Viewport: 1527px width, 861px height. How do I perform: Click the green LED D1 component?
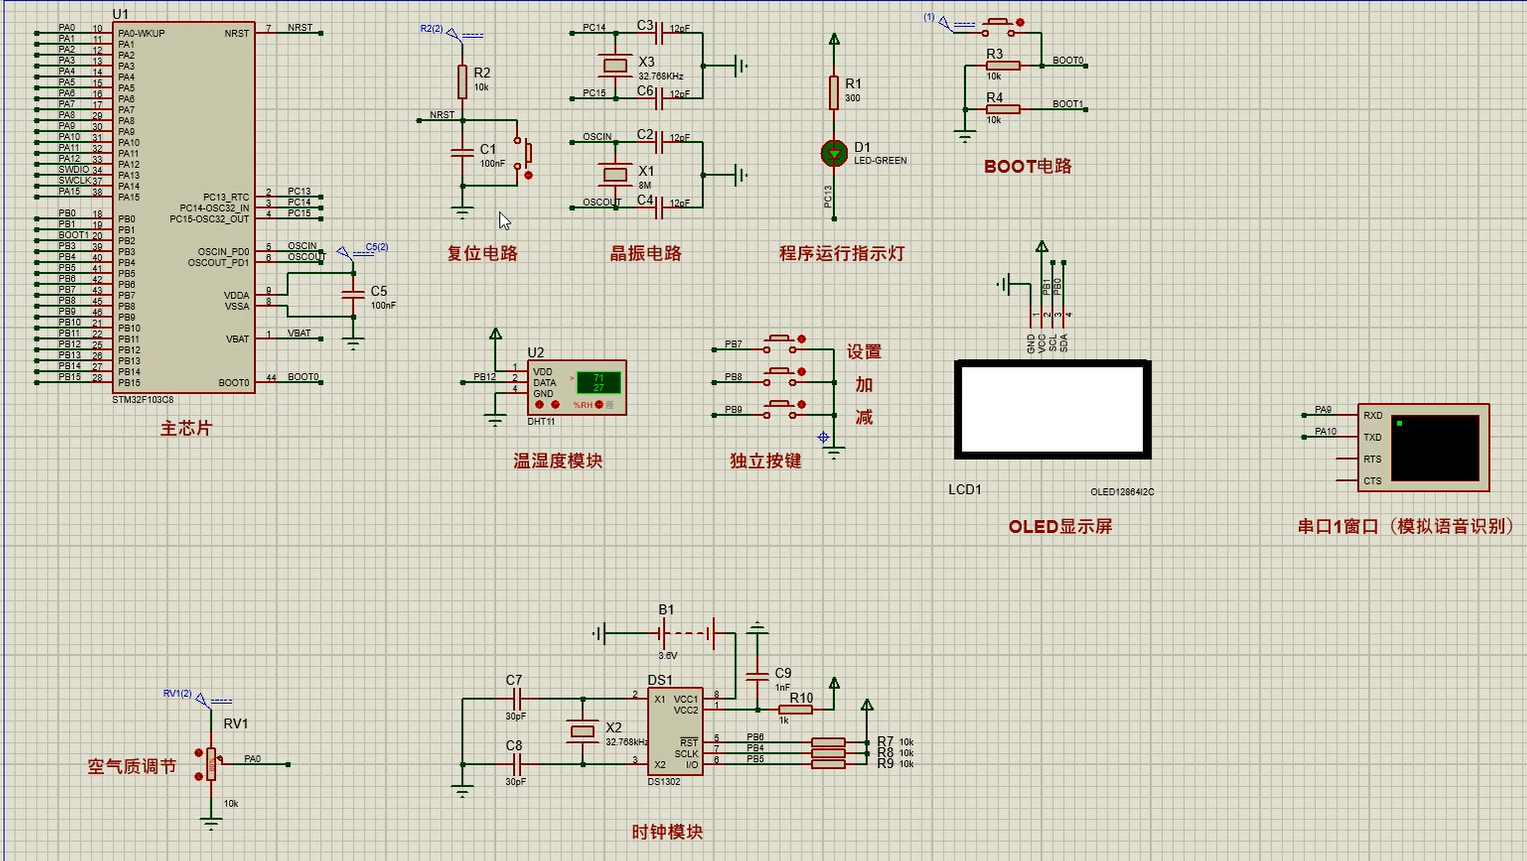pyautogui.click(x=834, y=153)
